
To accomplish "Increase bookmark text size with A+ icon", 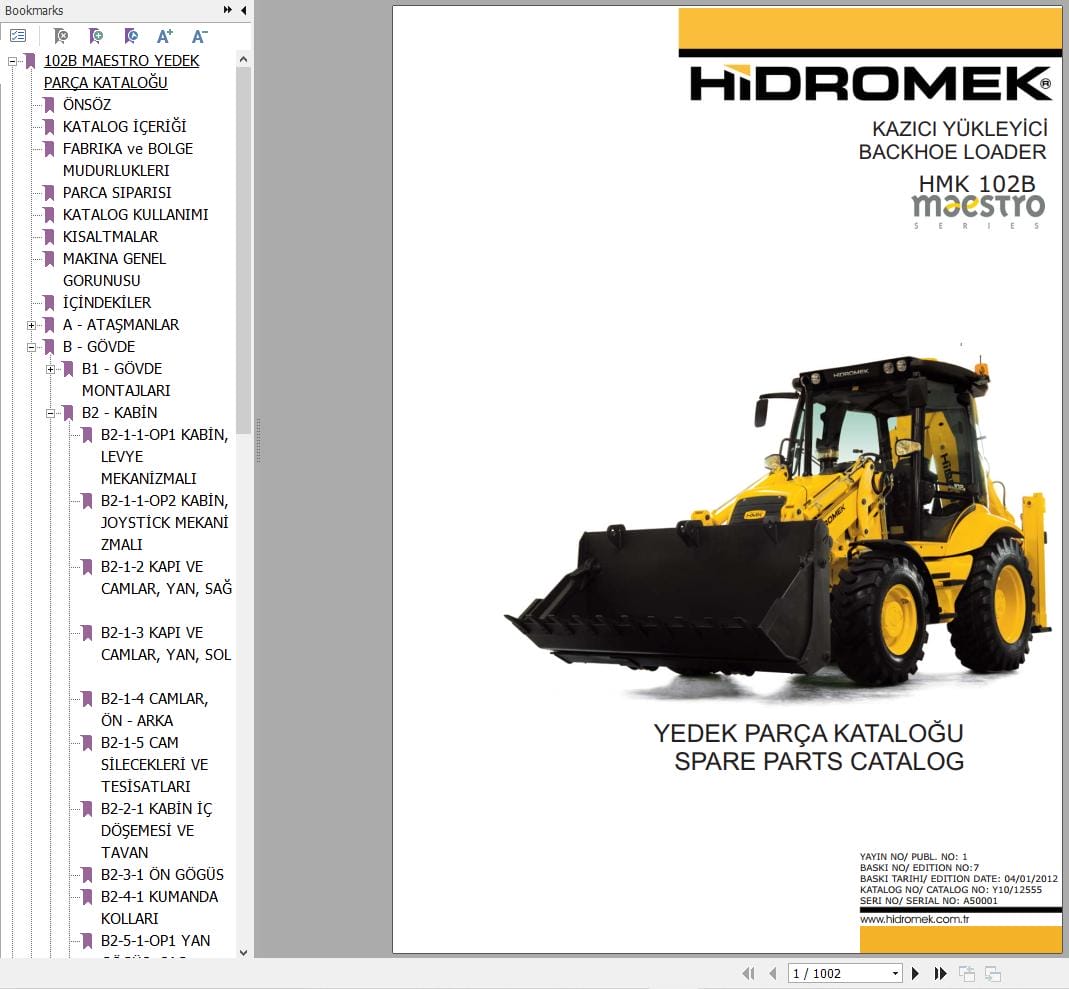I will coord(165,35).
